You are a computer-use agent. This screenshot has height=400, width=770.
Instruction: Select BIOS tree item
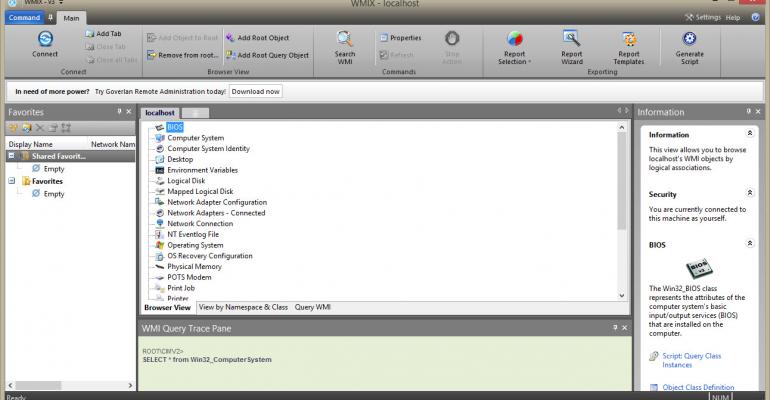175,127
